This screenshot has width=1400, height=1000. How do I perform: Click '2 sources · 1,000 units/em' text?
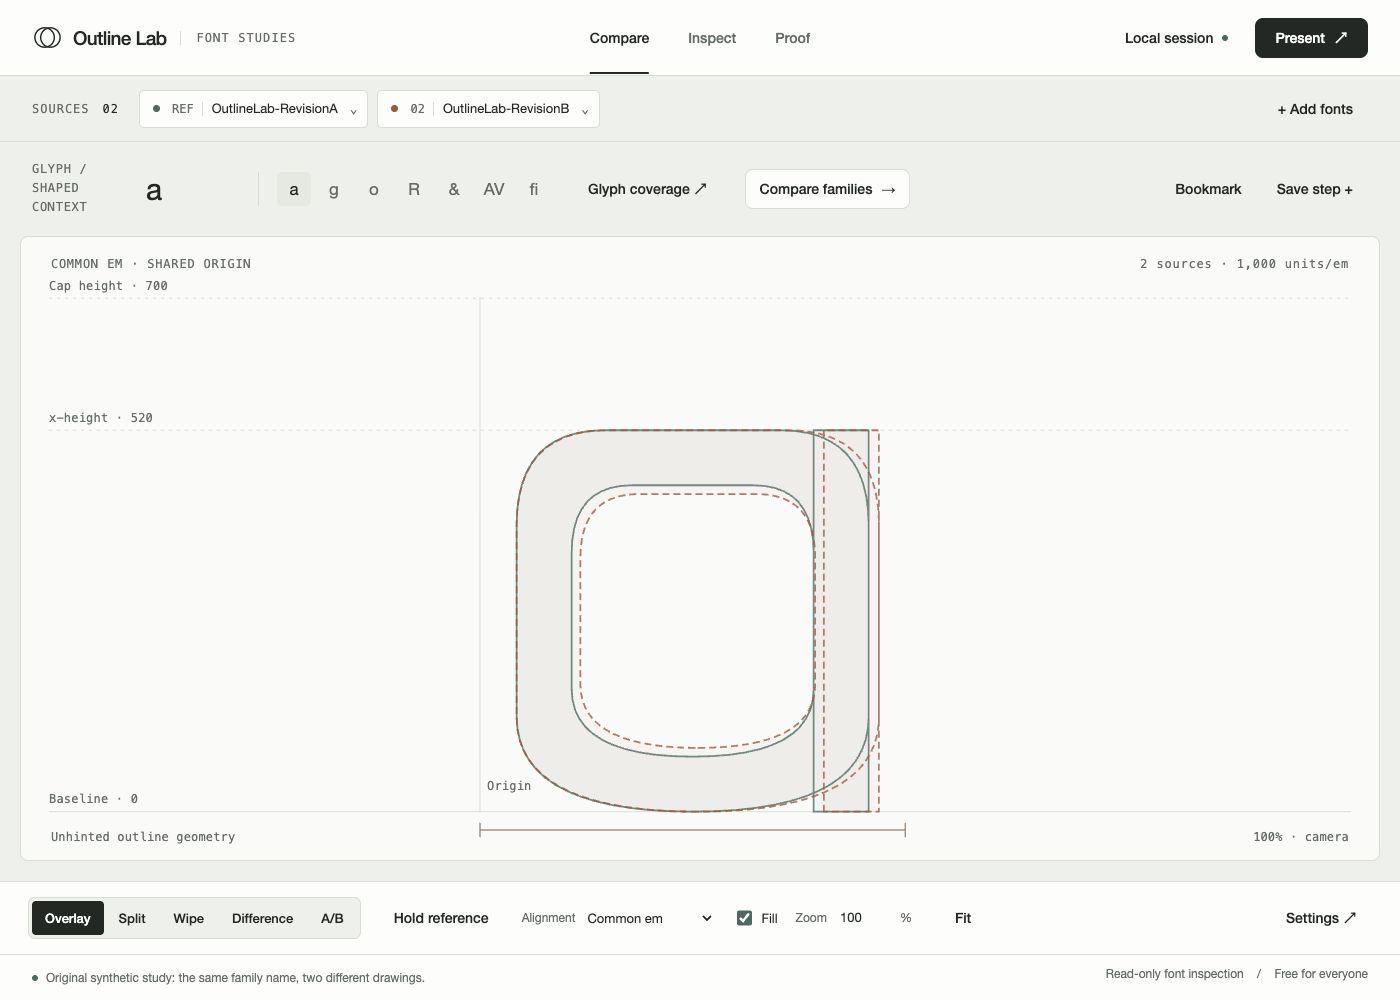(1244, 264)
